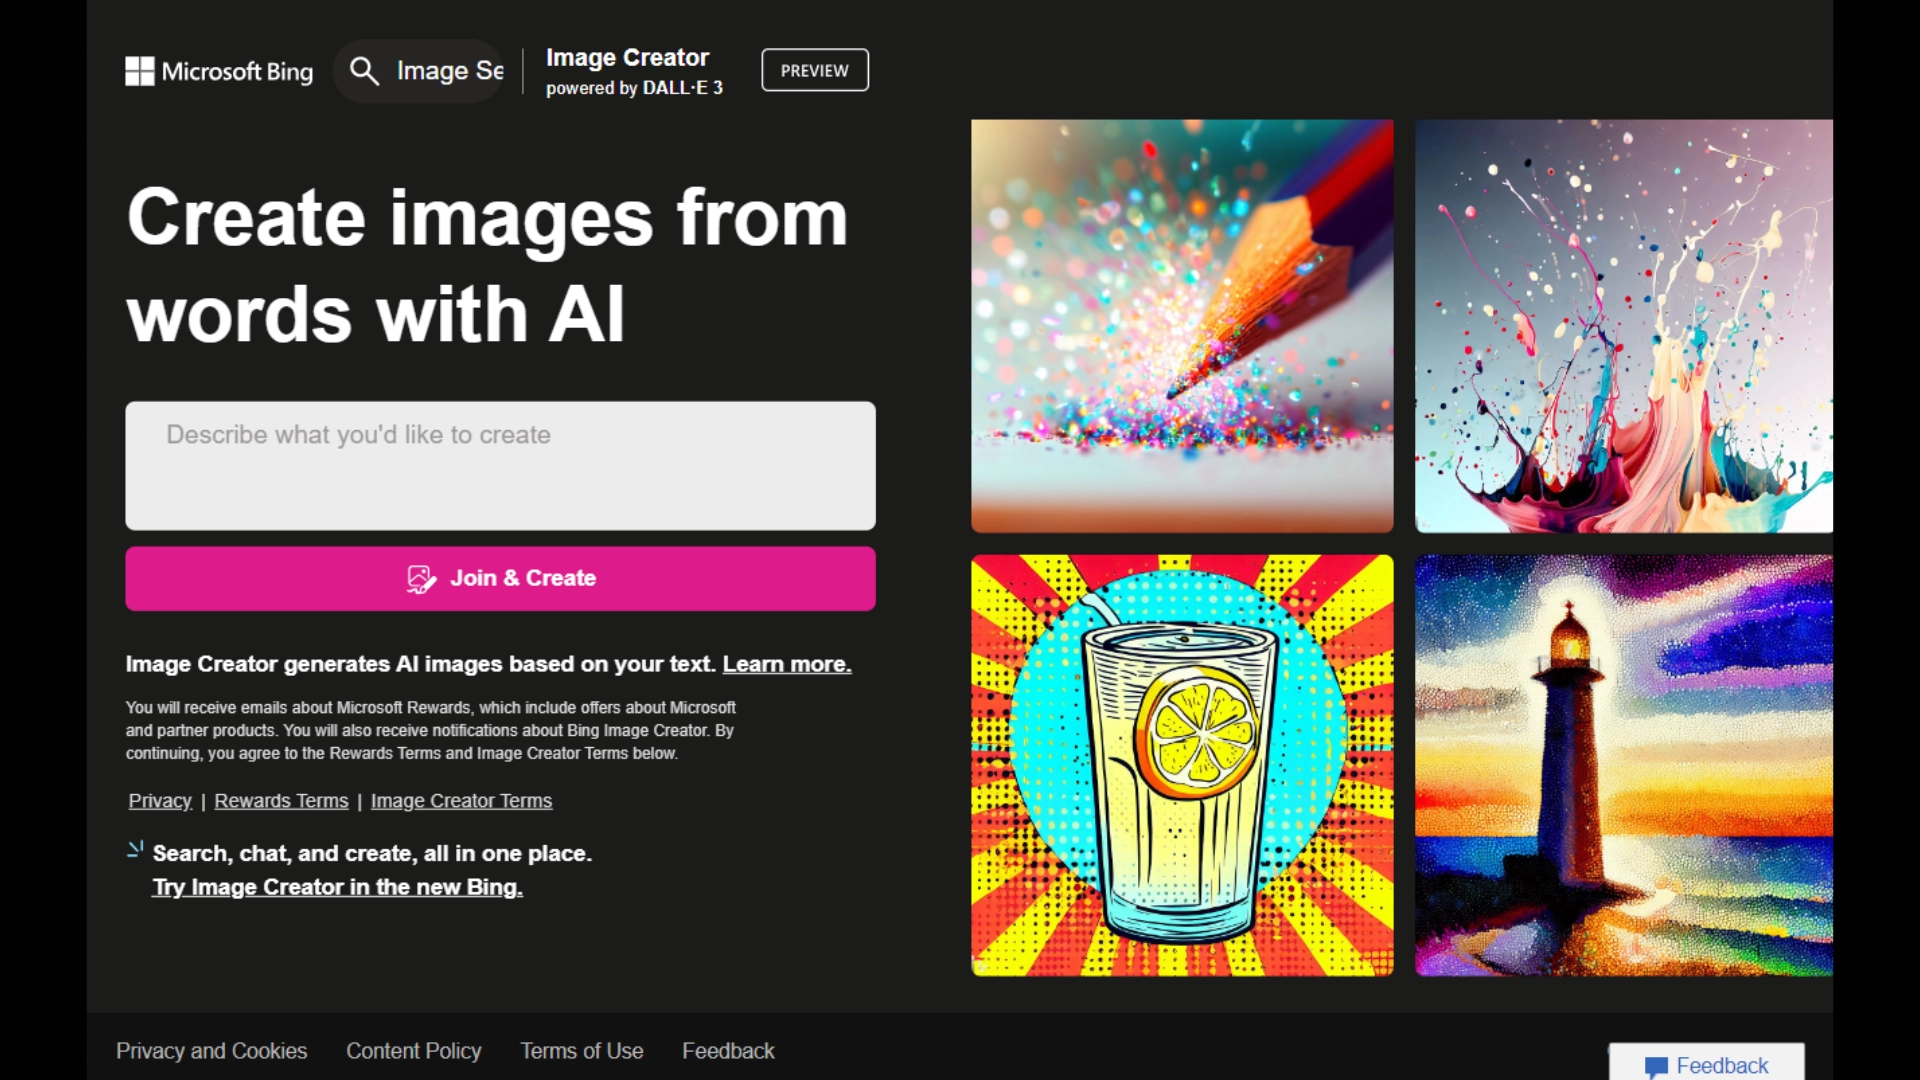Image resolution: width=1920 pixels, height=1080 pixels.
Task: Open the Privacy link
Action: [x=159, y=801]
